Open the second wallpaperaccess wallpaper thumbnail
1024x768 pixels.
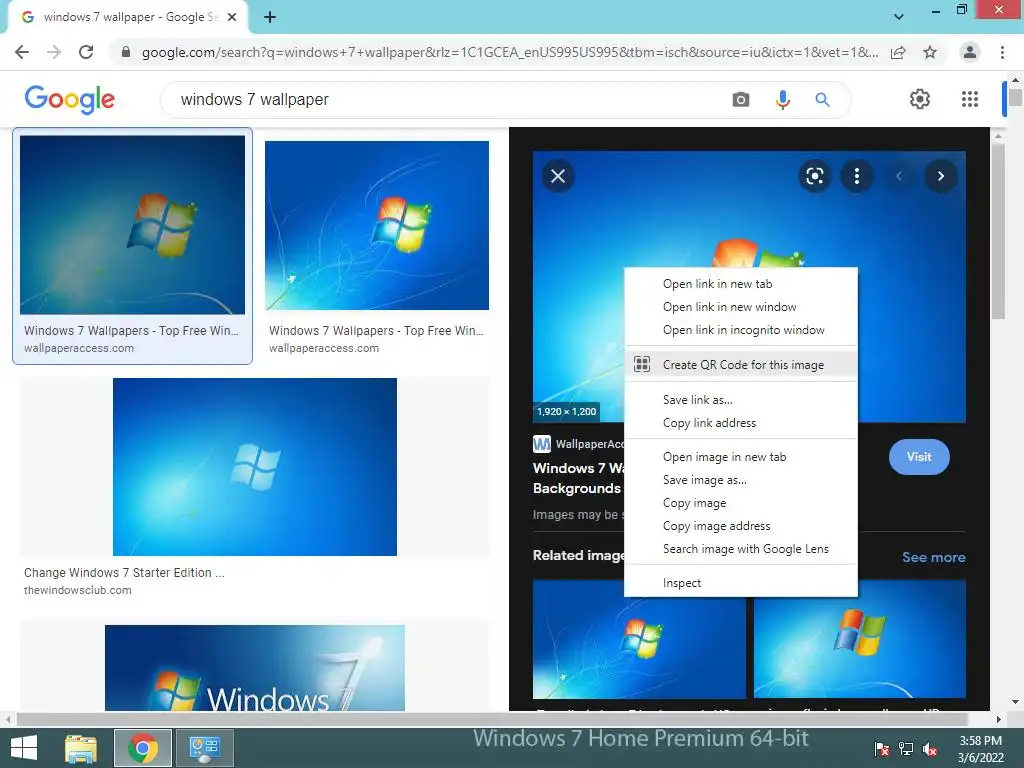377,225
